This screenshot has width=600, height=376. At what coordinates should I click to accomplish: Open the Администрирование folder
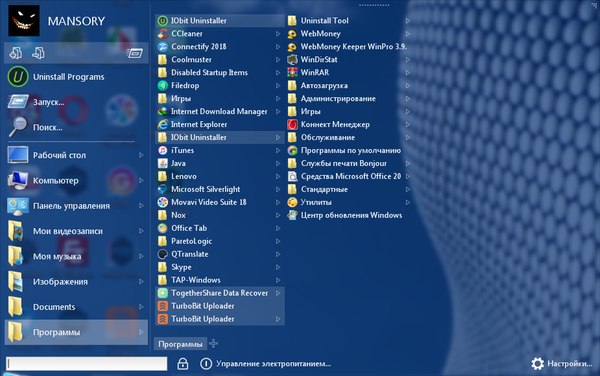pyautogui.click(x=349, y=99)
